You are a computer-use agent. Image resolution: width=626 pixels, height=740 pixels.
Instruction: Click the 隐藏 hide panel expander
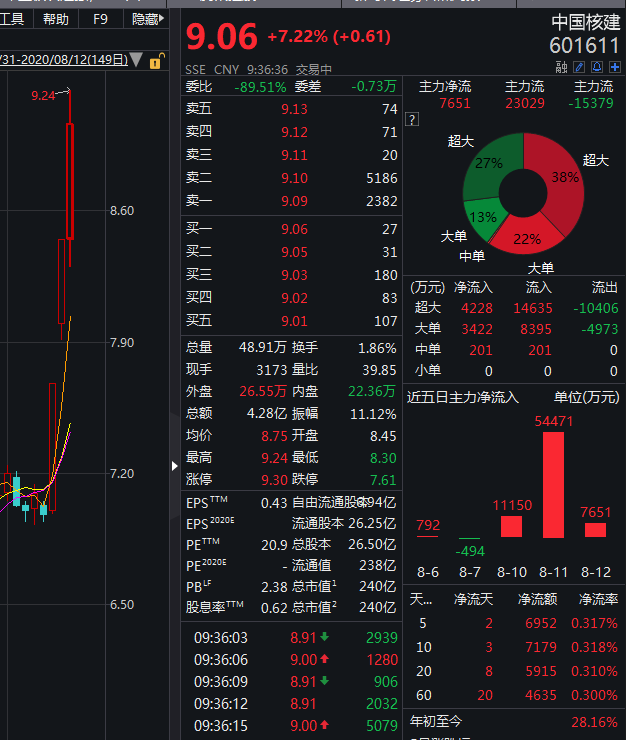click(144, 18)
